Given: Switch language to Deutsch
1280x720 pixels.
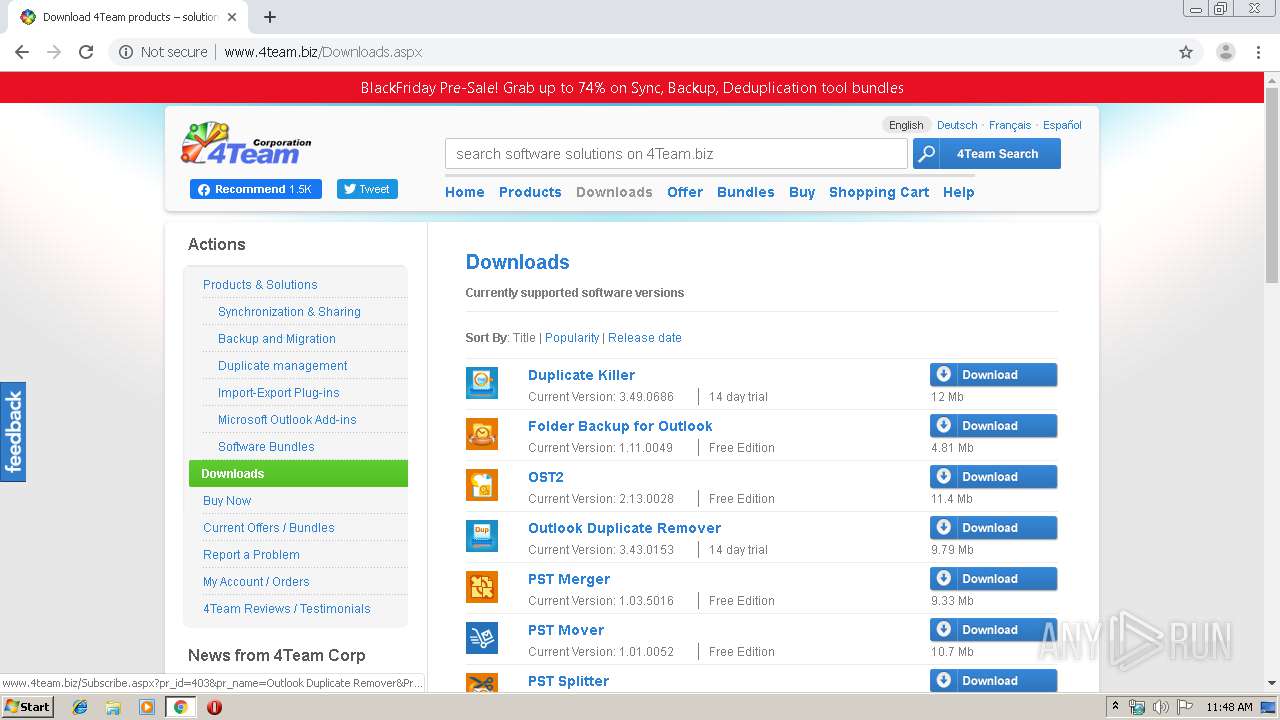Looking at the screenshot, I should click(957, 125).
